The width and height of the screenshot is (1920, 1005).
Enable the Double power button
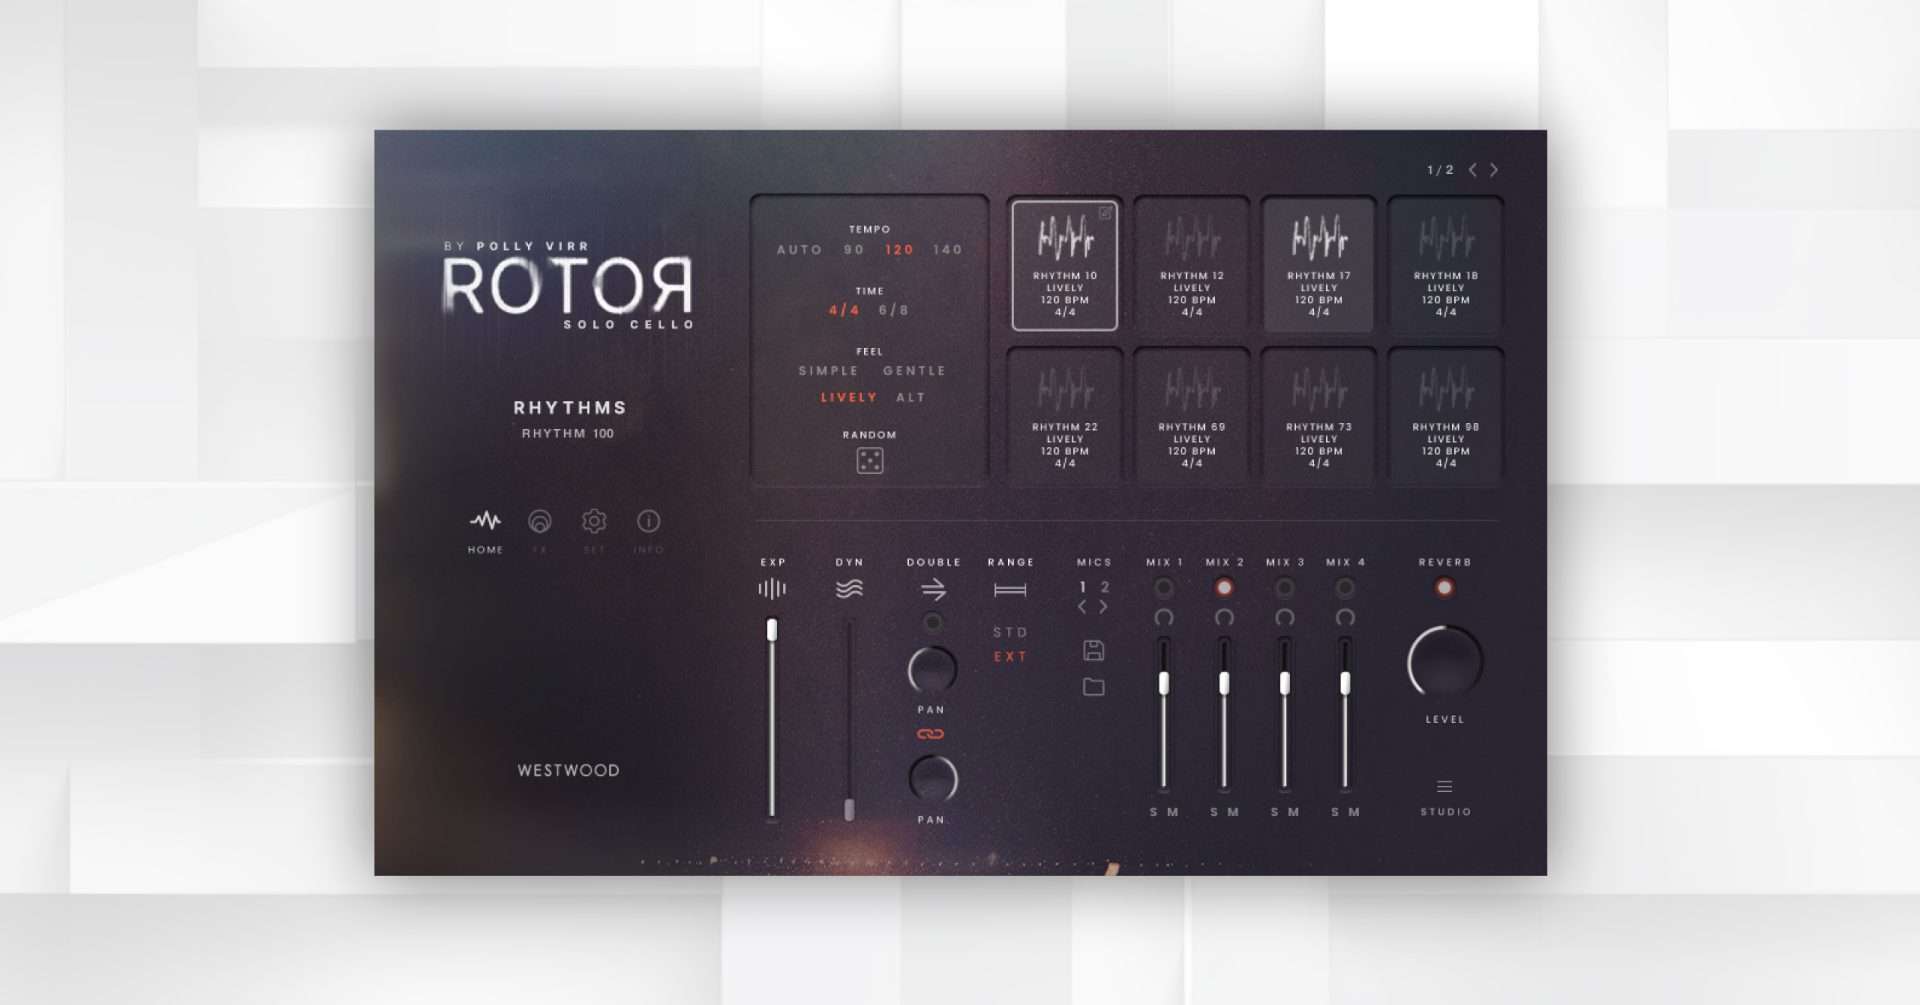(x=933, y=622)
